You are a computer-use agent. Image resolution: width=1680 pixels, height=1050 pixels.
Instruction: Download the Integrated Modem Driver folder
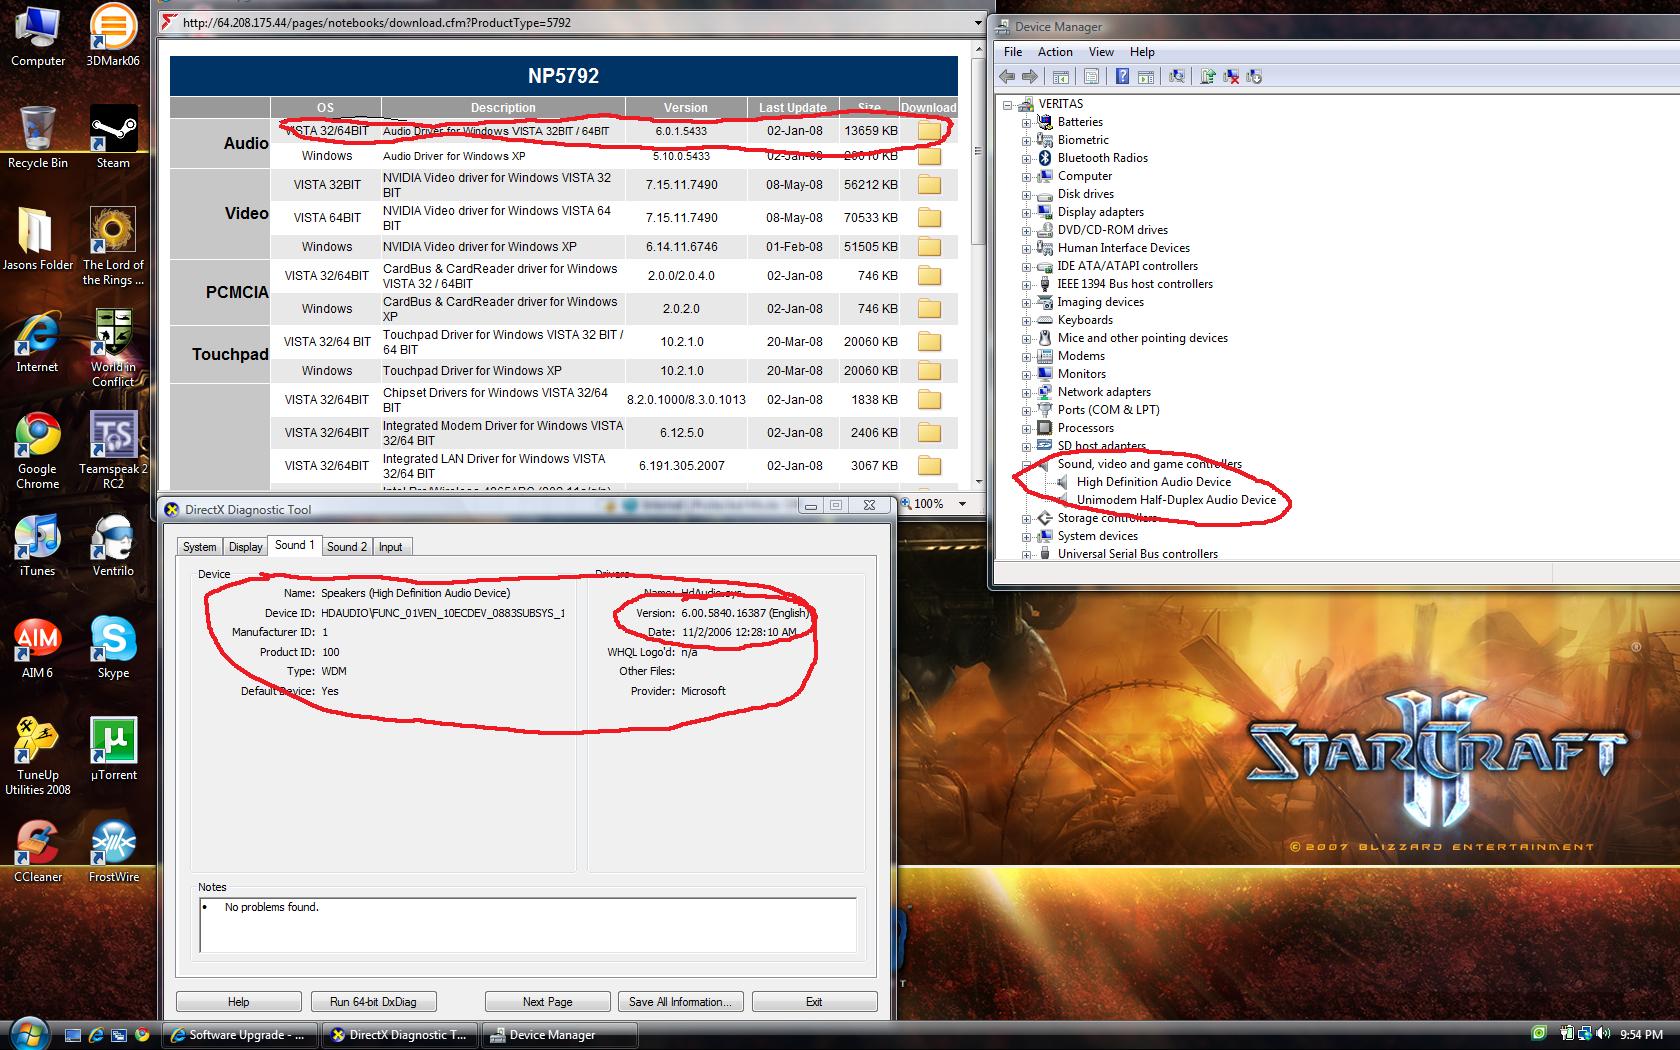[x=929, y=433]
